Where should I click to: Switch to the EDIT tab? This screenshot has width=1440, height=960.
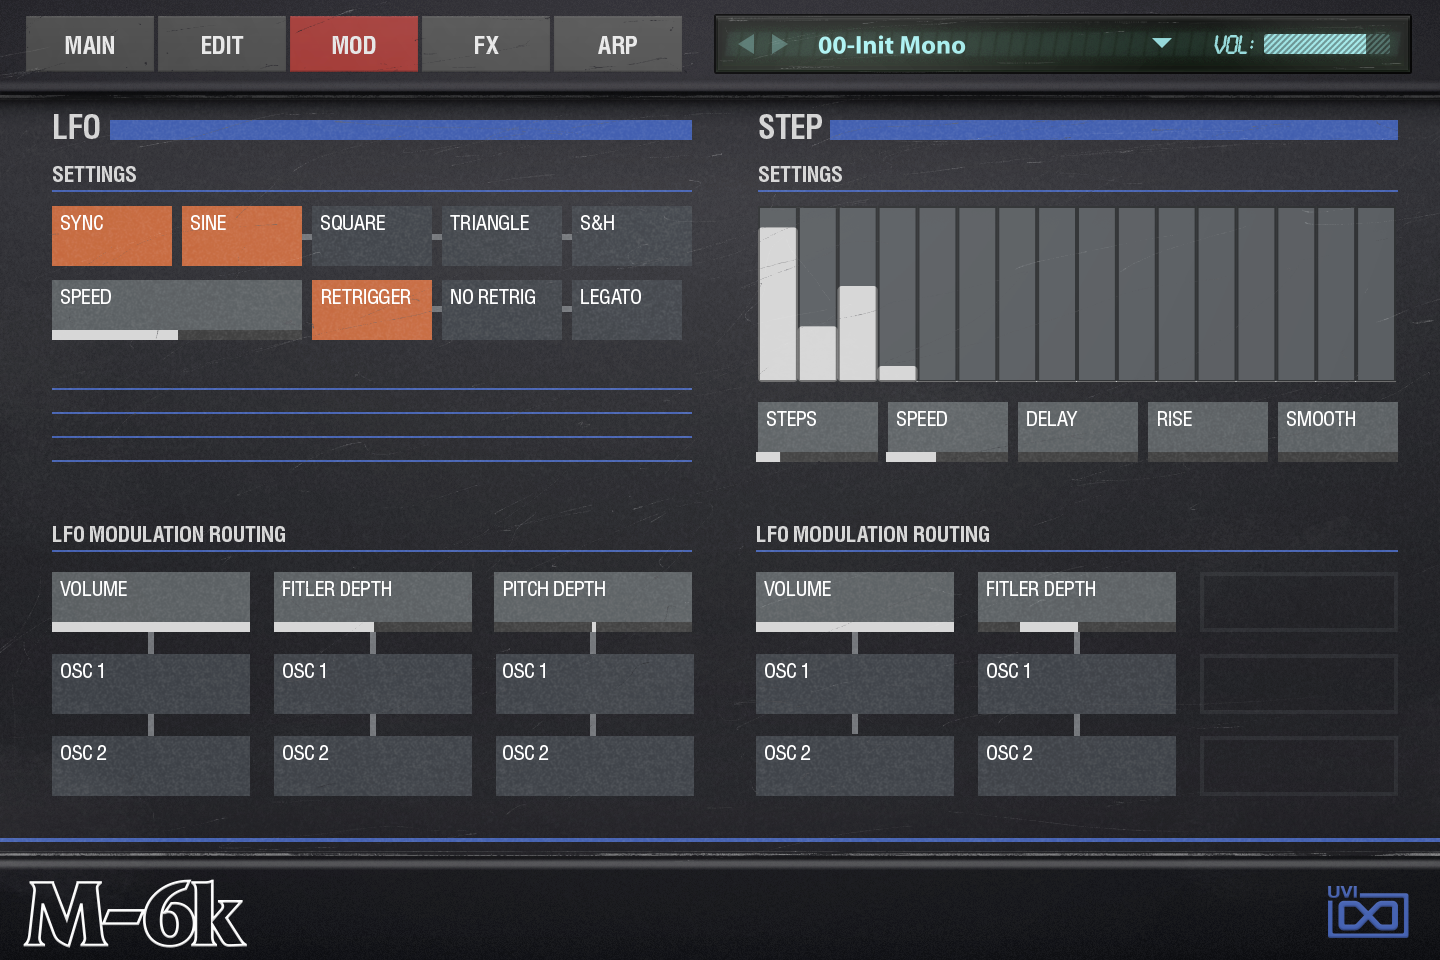point(222,44)
